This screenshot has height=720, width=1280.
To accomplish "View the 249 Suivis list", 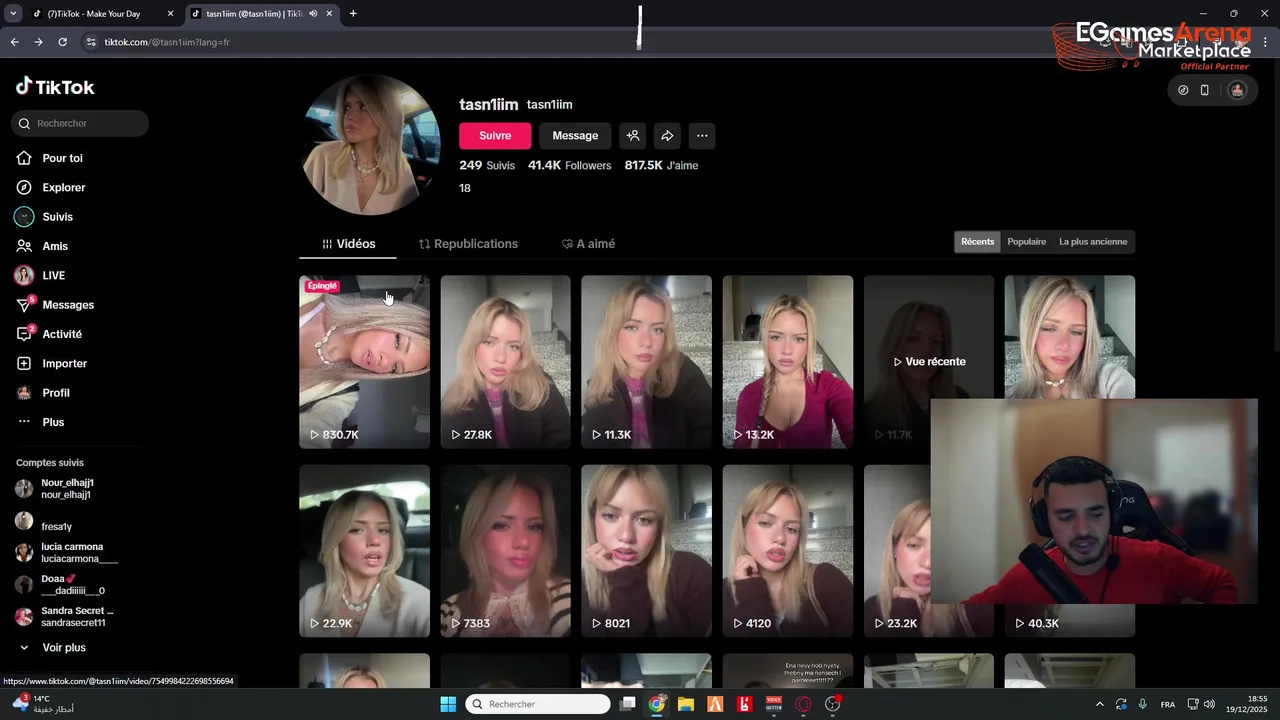I will pyautogui.click(x=487, y=165).
